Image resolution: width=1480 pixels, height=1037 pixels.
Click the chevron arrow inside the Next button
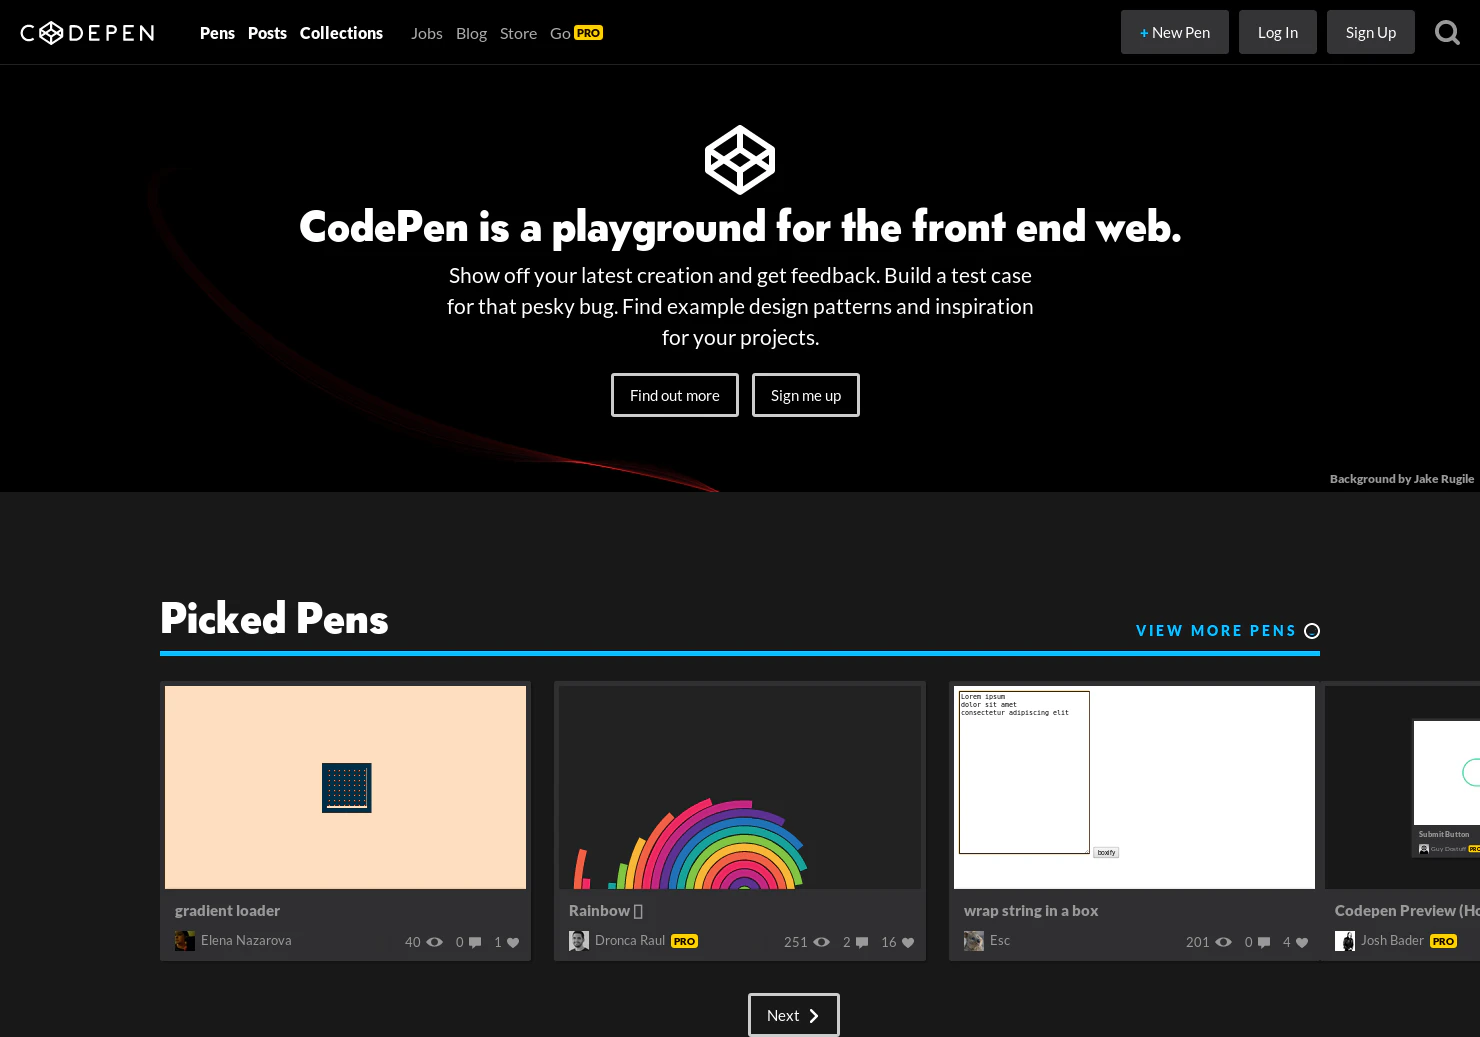coord(812,1015)
